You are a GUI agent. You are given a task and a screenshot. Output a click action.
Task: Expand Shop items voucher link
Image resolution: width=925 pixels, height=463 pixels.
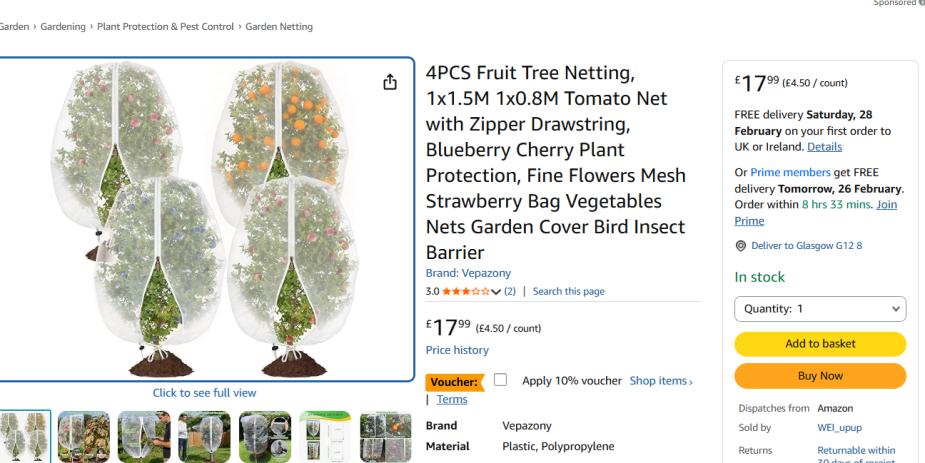click(661, 381)
